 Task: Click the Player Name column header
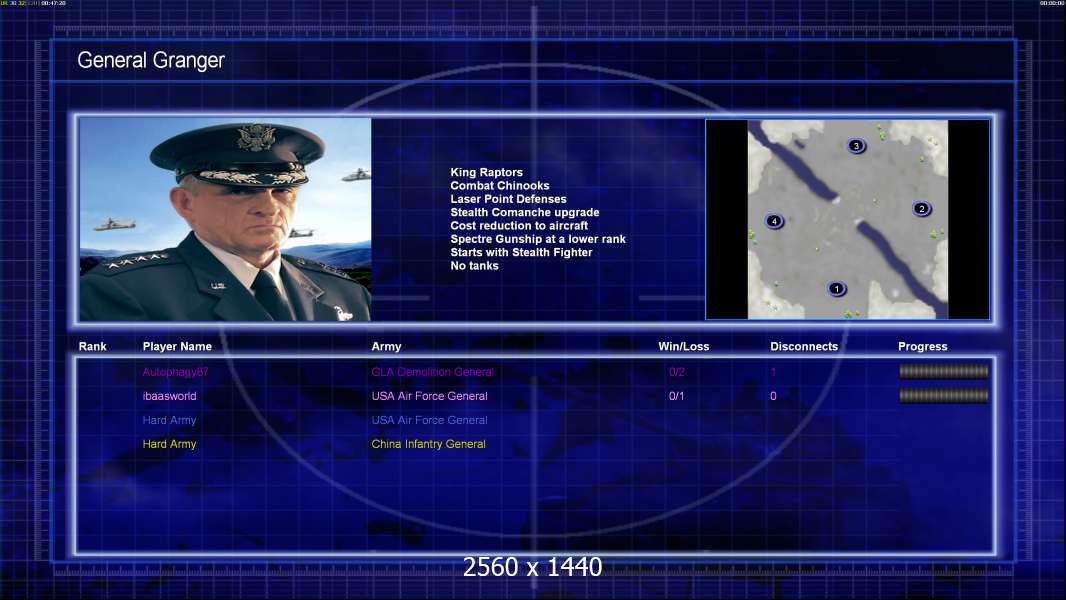[177, 347]
